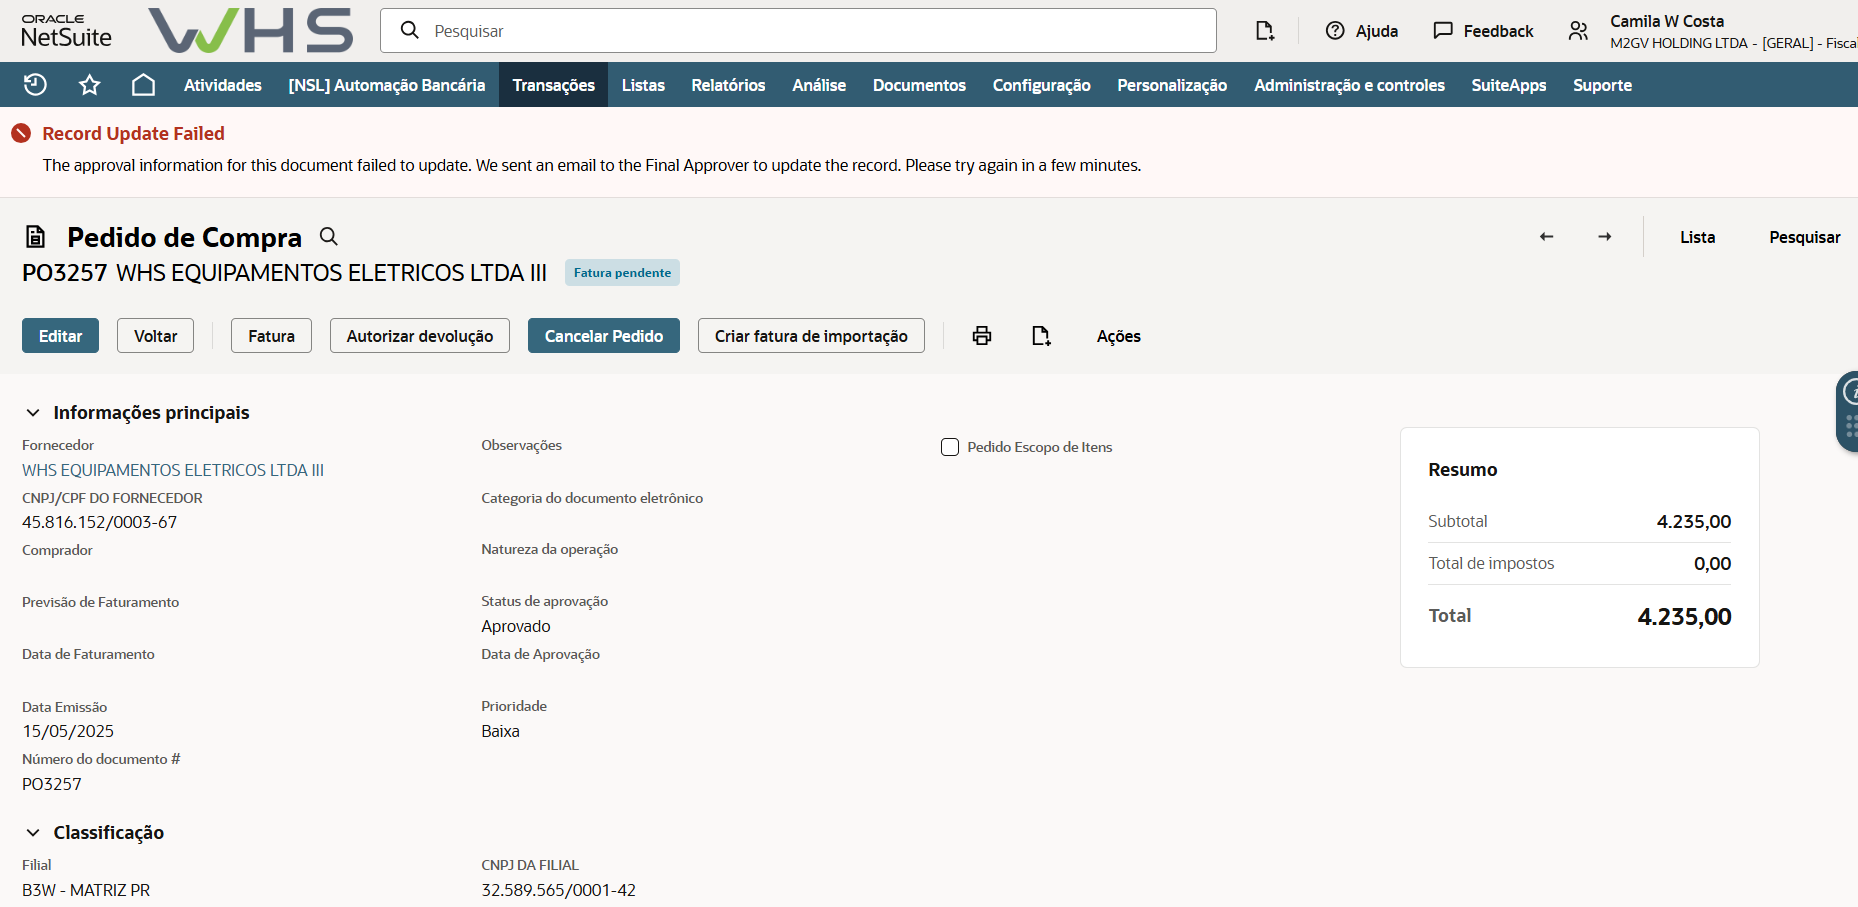1858x907 pixels.
Task: Open the create new document icon in header
Action: pyautogui.click(x=1264, y=31)
